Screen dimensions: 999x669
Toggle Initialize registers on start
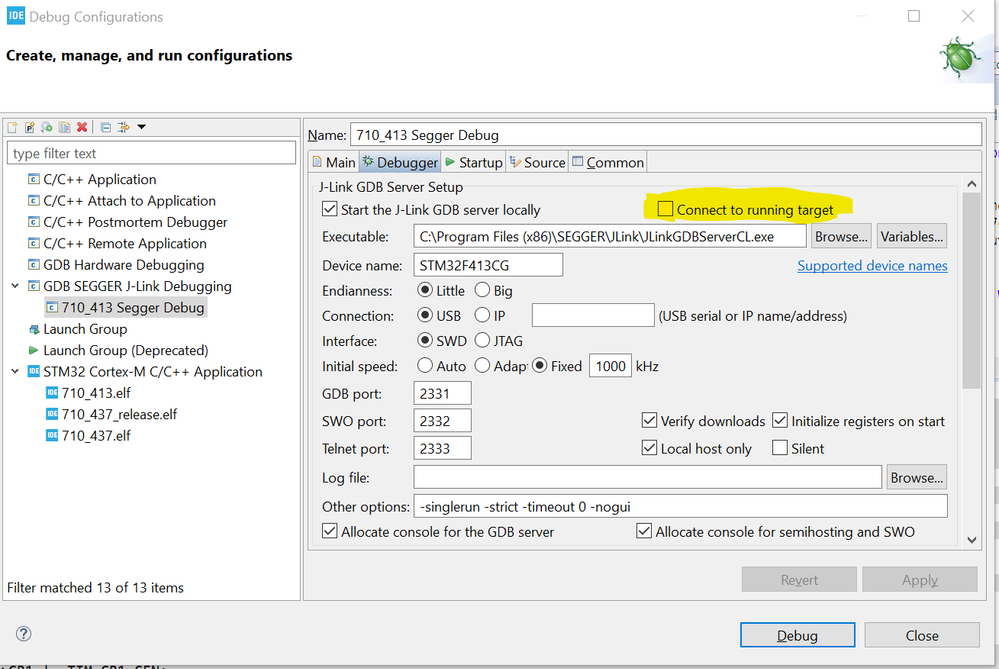(780, 421)
